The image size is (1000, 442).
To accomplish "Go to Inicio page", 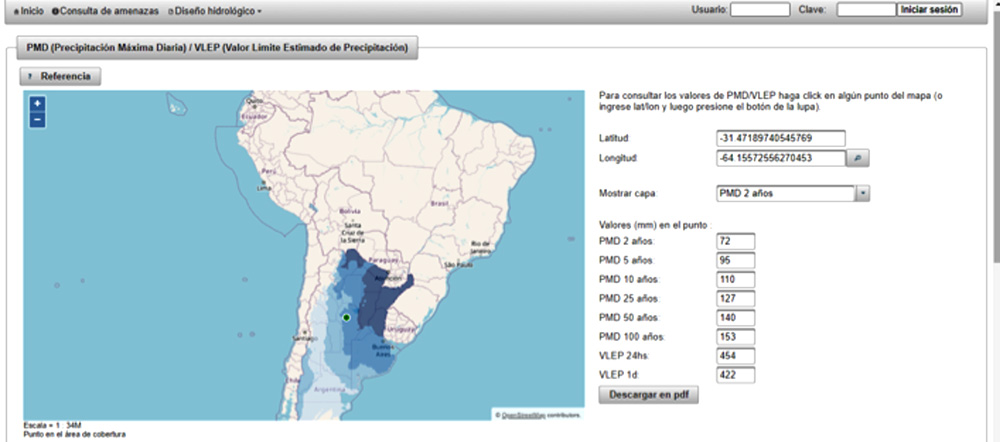I will pyautogui.click(x=26, y=10).
